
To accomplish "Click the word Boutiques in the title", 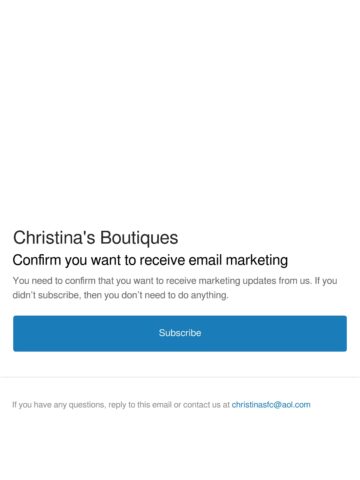I will [139, 238].
